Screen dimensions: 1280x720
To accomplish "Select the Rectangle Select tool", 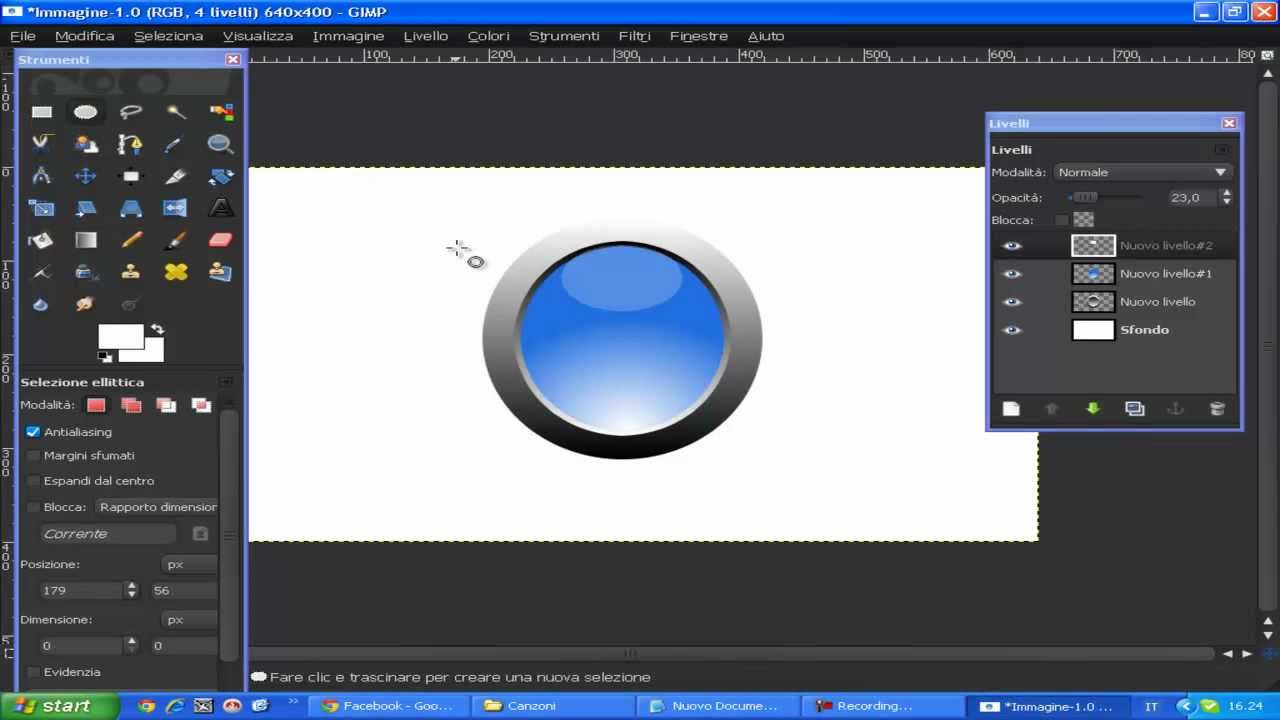I will point(41,112).
